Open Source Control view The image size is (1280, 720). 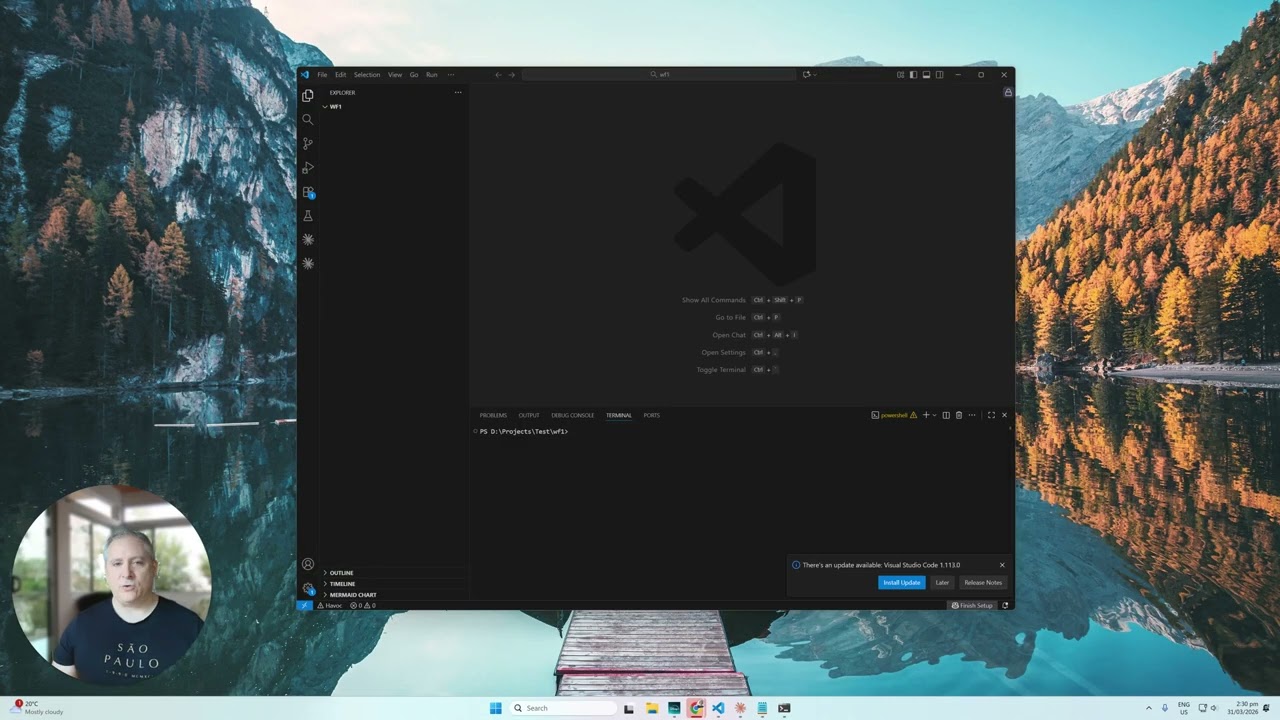tap(308, 143)
